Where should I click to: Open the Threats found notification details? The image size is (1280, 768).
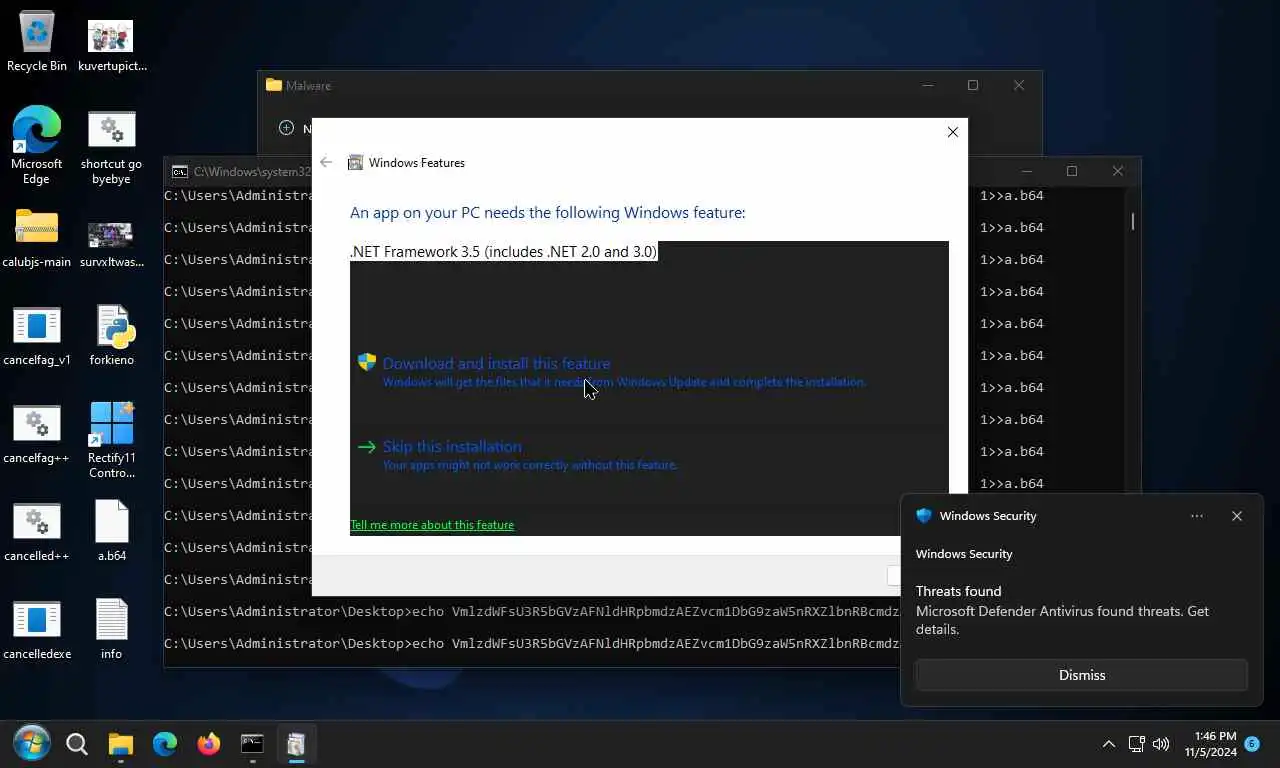pyautogui.click(x=1062, y=610)
